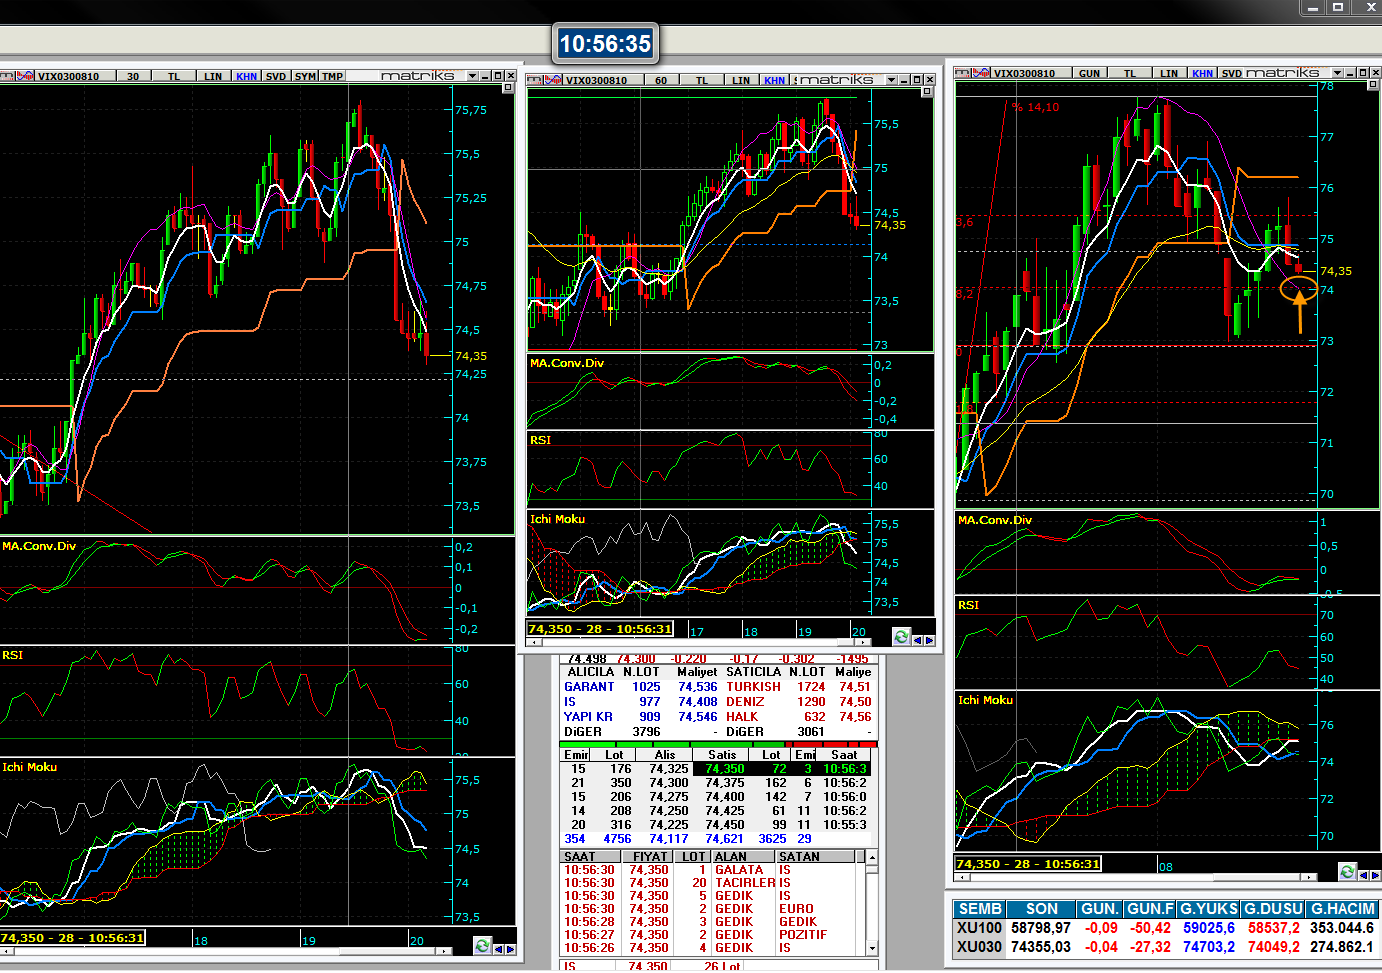Click refresh icon in the middle 60-minute chart
Image resolution: width=1382 pixels, height=973 pixels.
pyautogui.click(x=901, y=637)
